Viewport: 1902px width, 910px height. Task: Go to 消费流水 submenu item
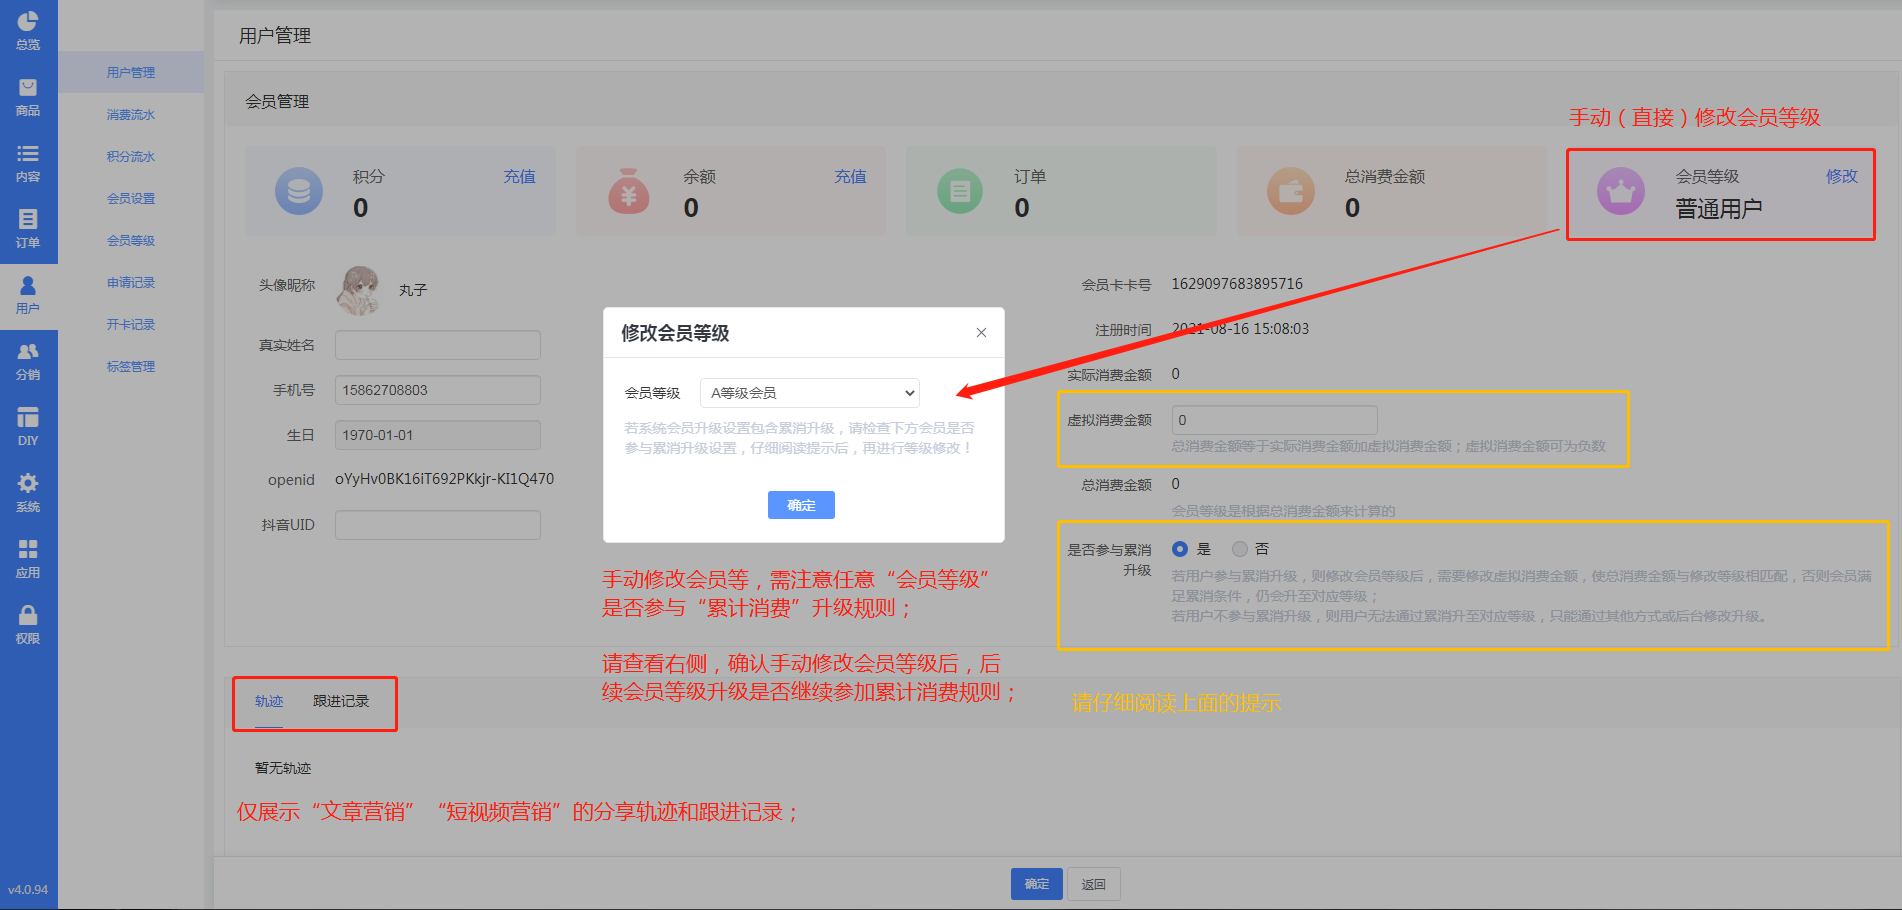(x=131, y=115)
